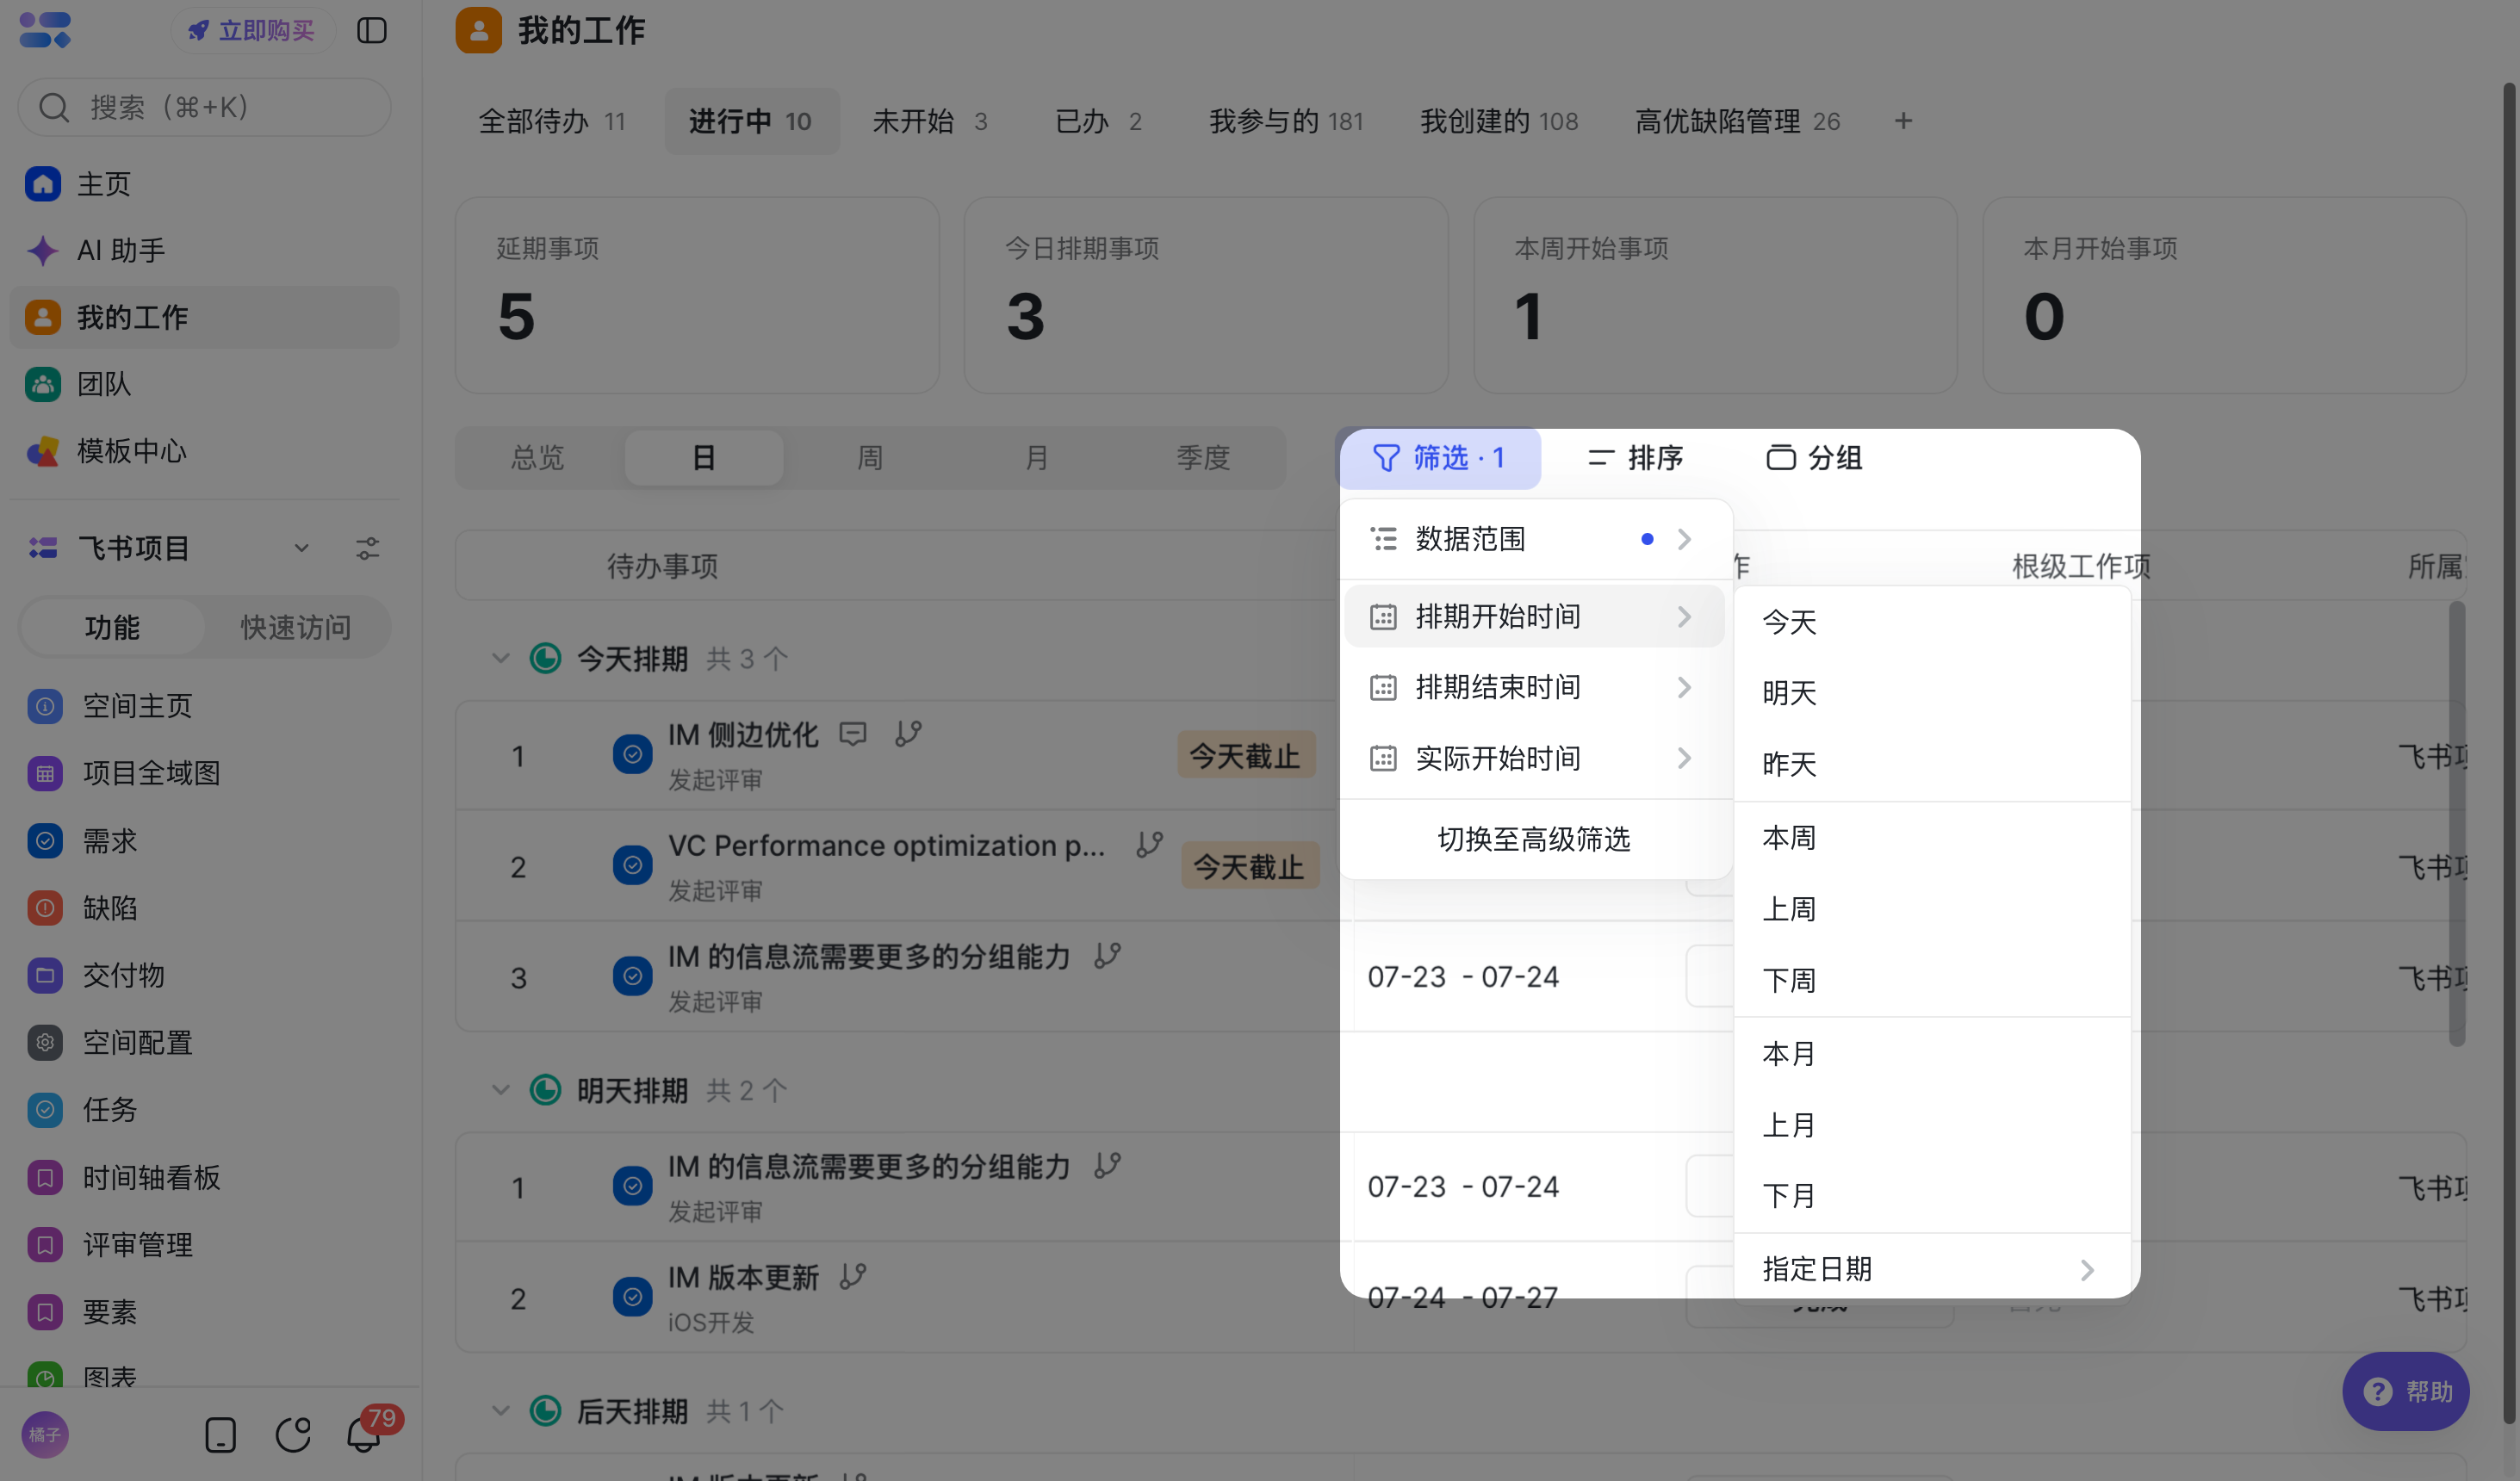Viewport: 2520px width, 1481px height.
Task: Switch to 季度 quarter view
Action: point(1202,458)
